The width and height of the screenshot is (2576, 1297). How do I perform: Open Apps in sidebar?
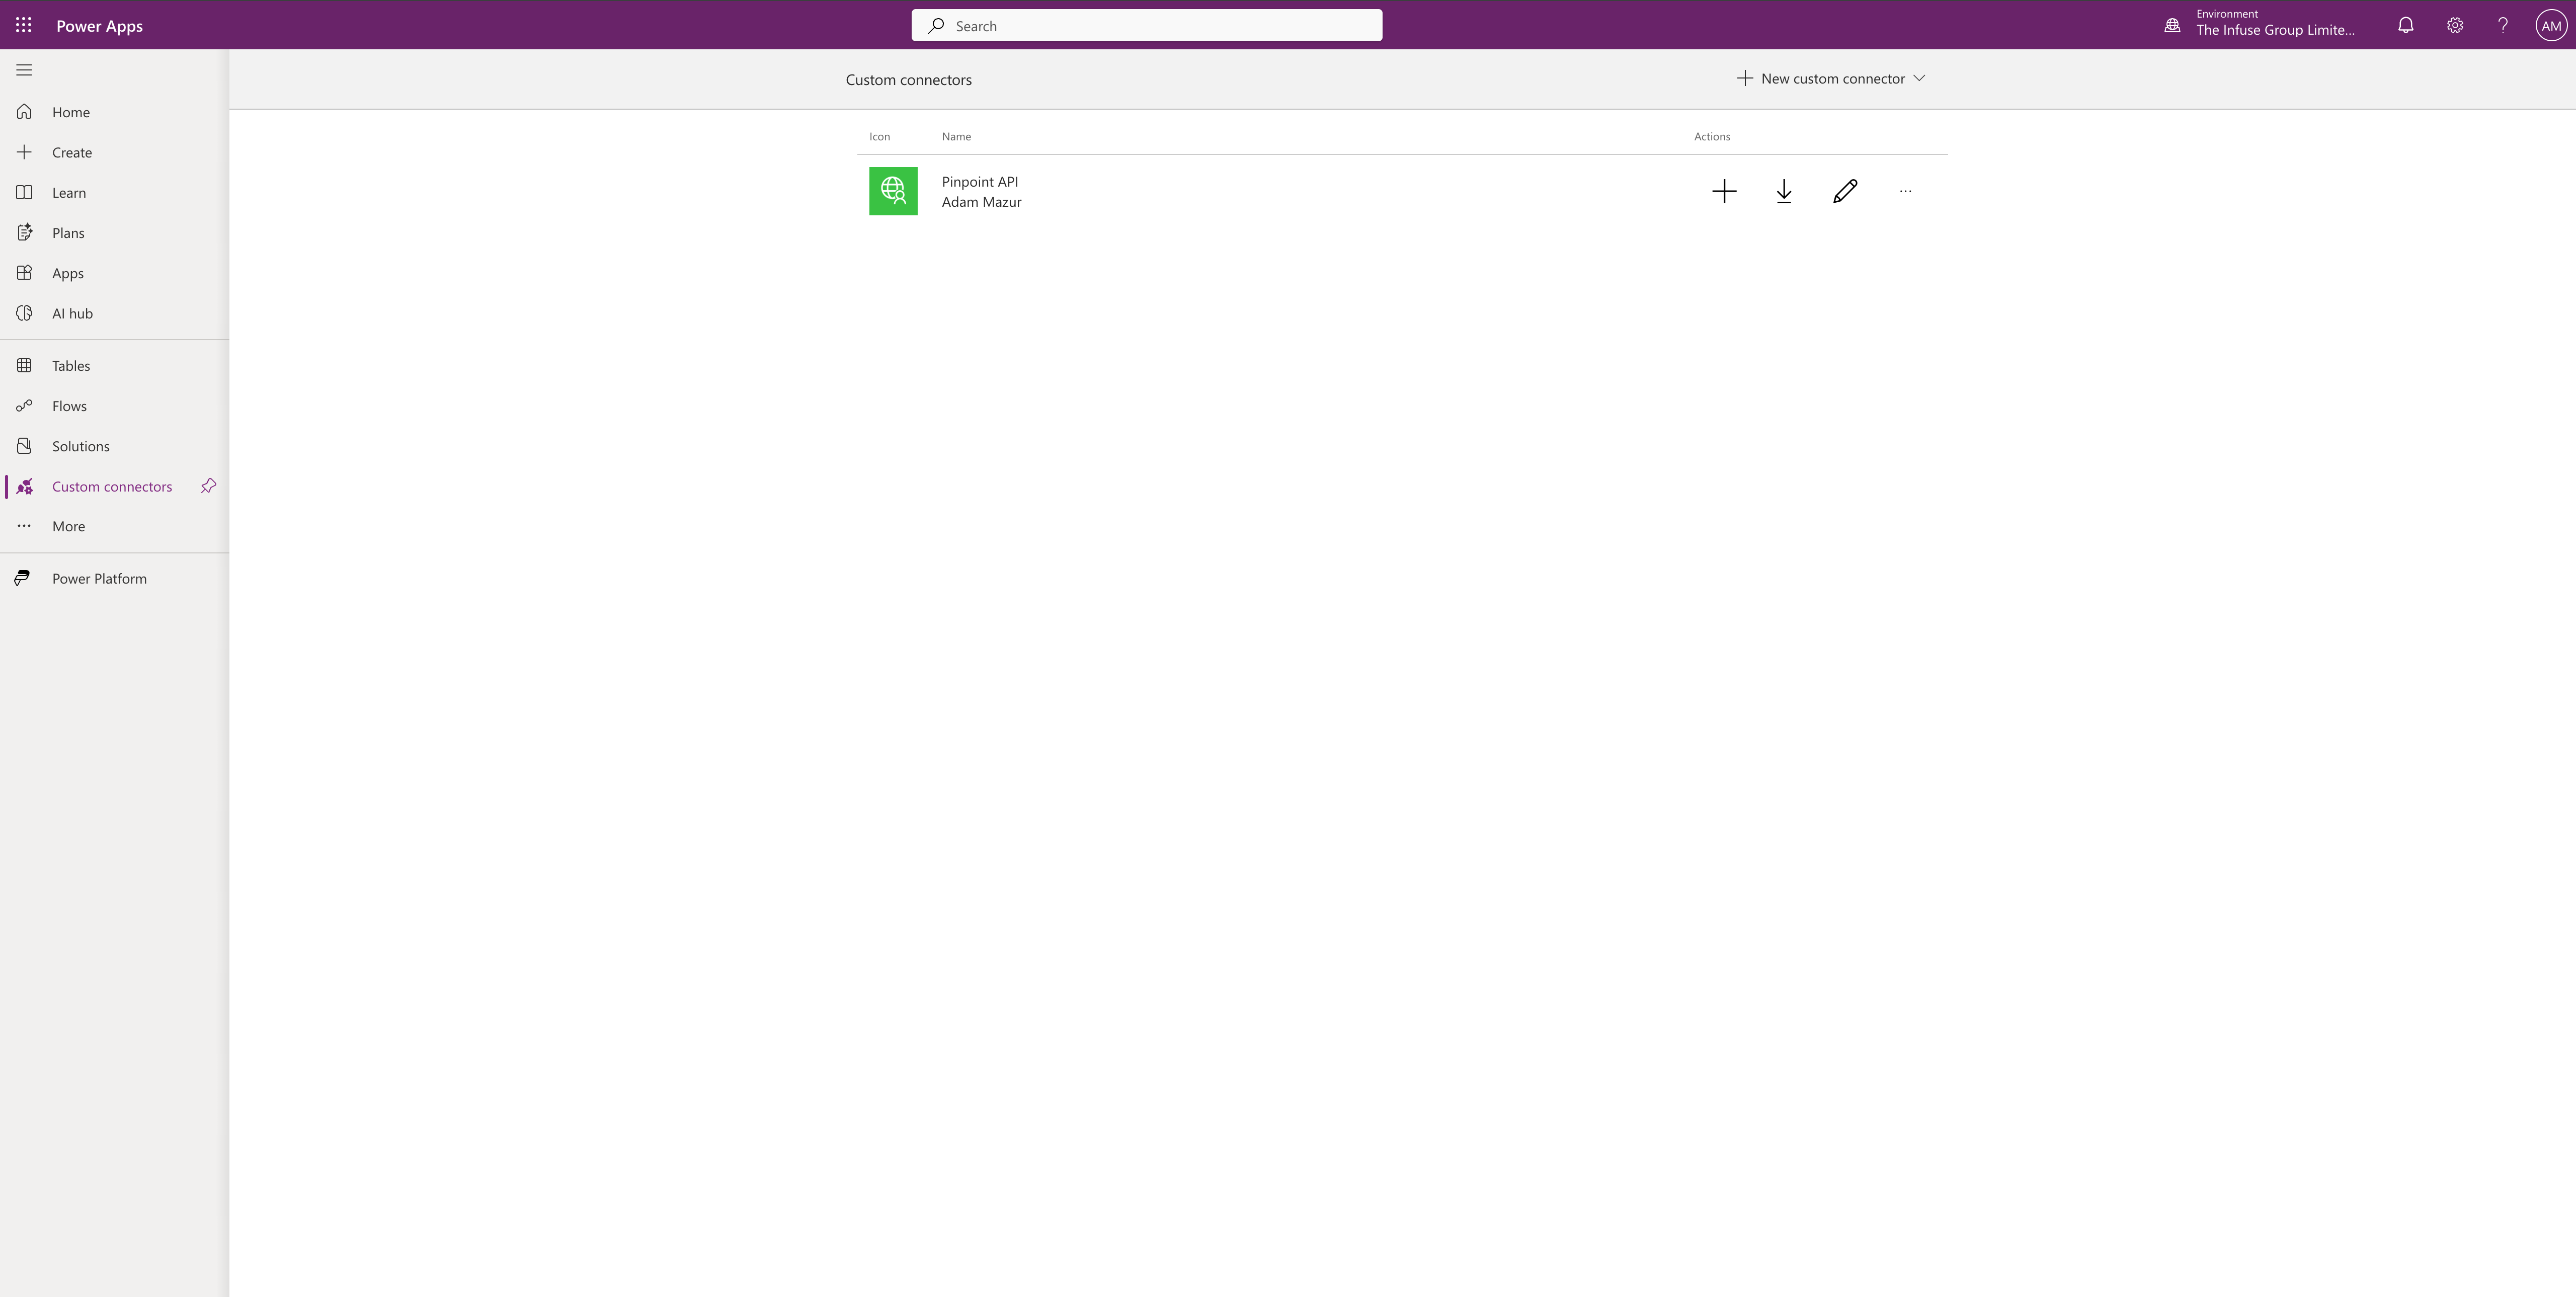114,273
